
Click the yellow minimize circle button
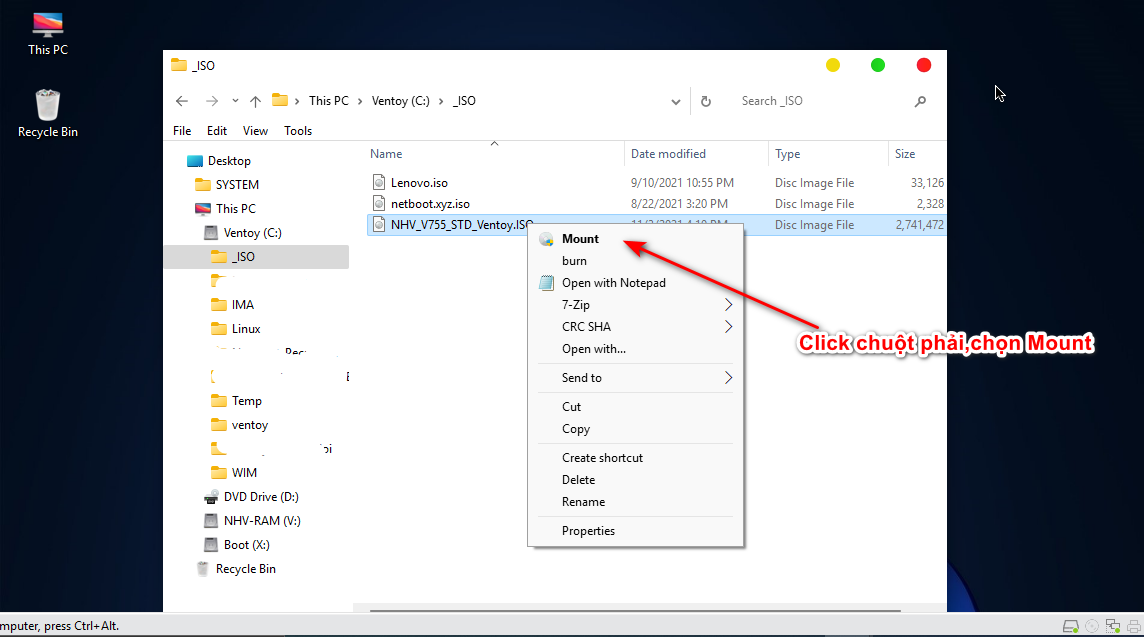(x=832, y=65)
